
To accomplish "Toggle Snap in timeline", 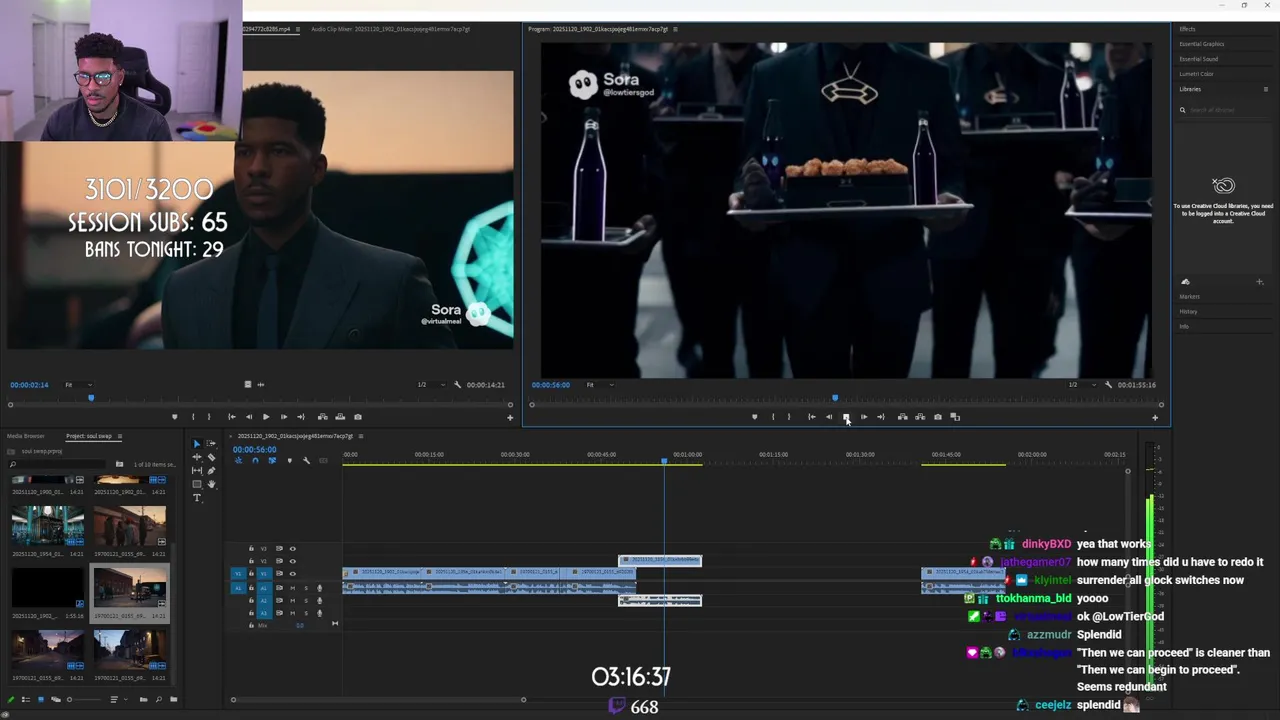I will (256, 460).
